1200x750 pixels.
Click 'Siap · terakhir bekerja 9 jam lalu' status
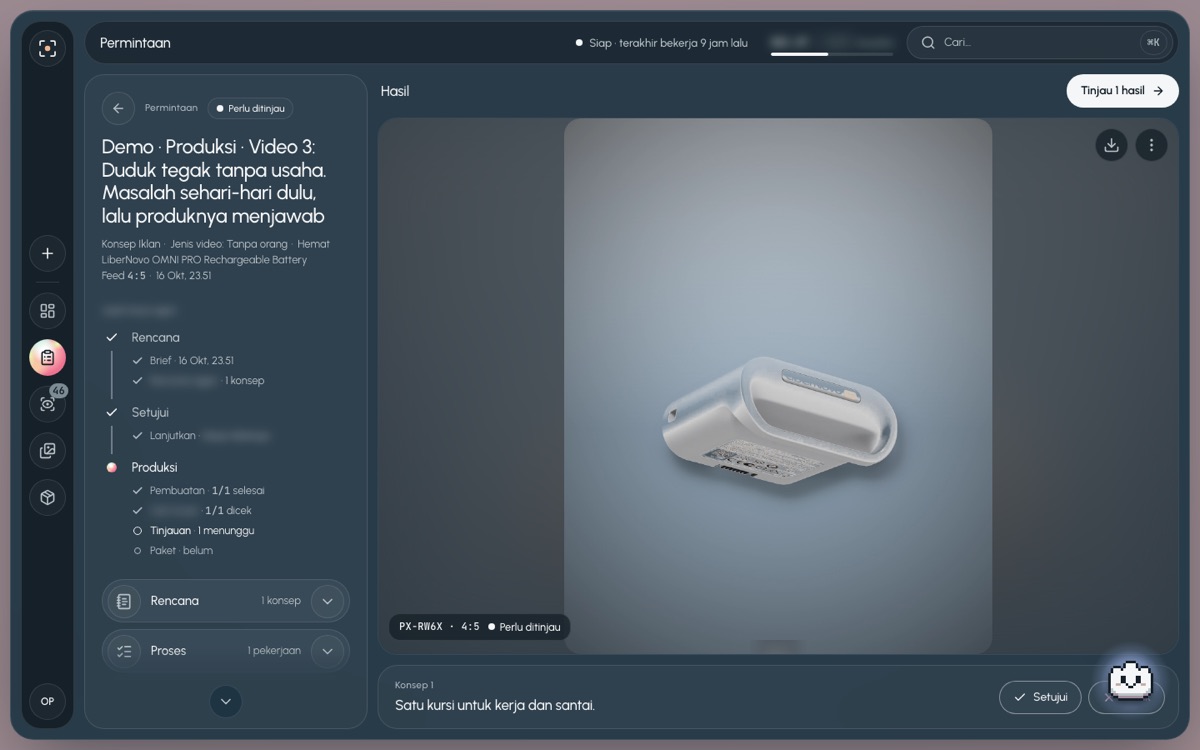coord(662,43)
